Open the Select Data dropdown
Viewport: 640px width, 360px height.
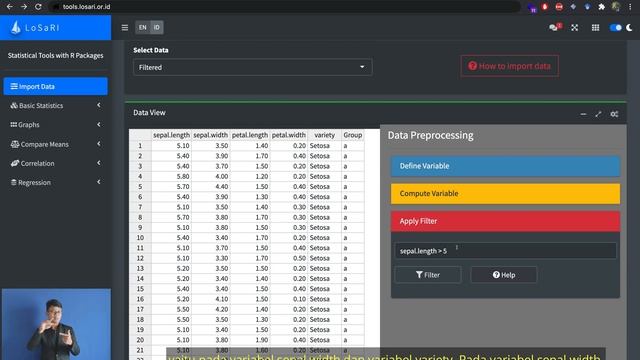(253, 67)
